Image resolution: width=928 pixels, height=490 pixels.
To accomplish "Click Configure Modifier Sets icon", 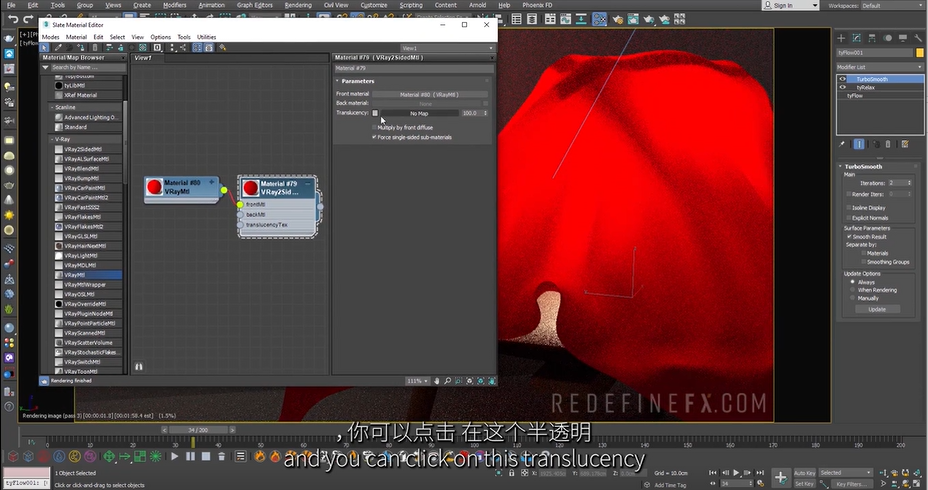I will coord(905,144).
